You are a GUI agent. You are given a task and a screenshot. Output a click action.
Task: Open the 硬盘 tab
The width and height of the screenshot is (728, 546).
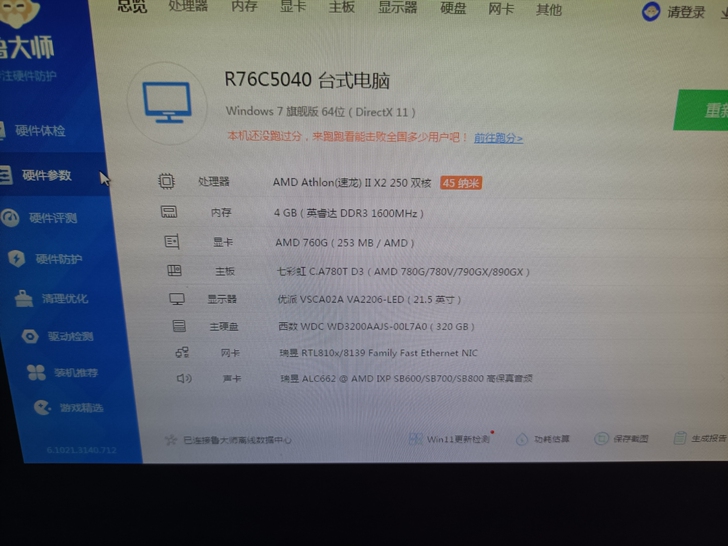point(453,9)
